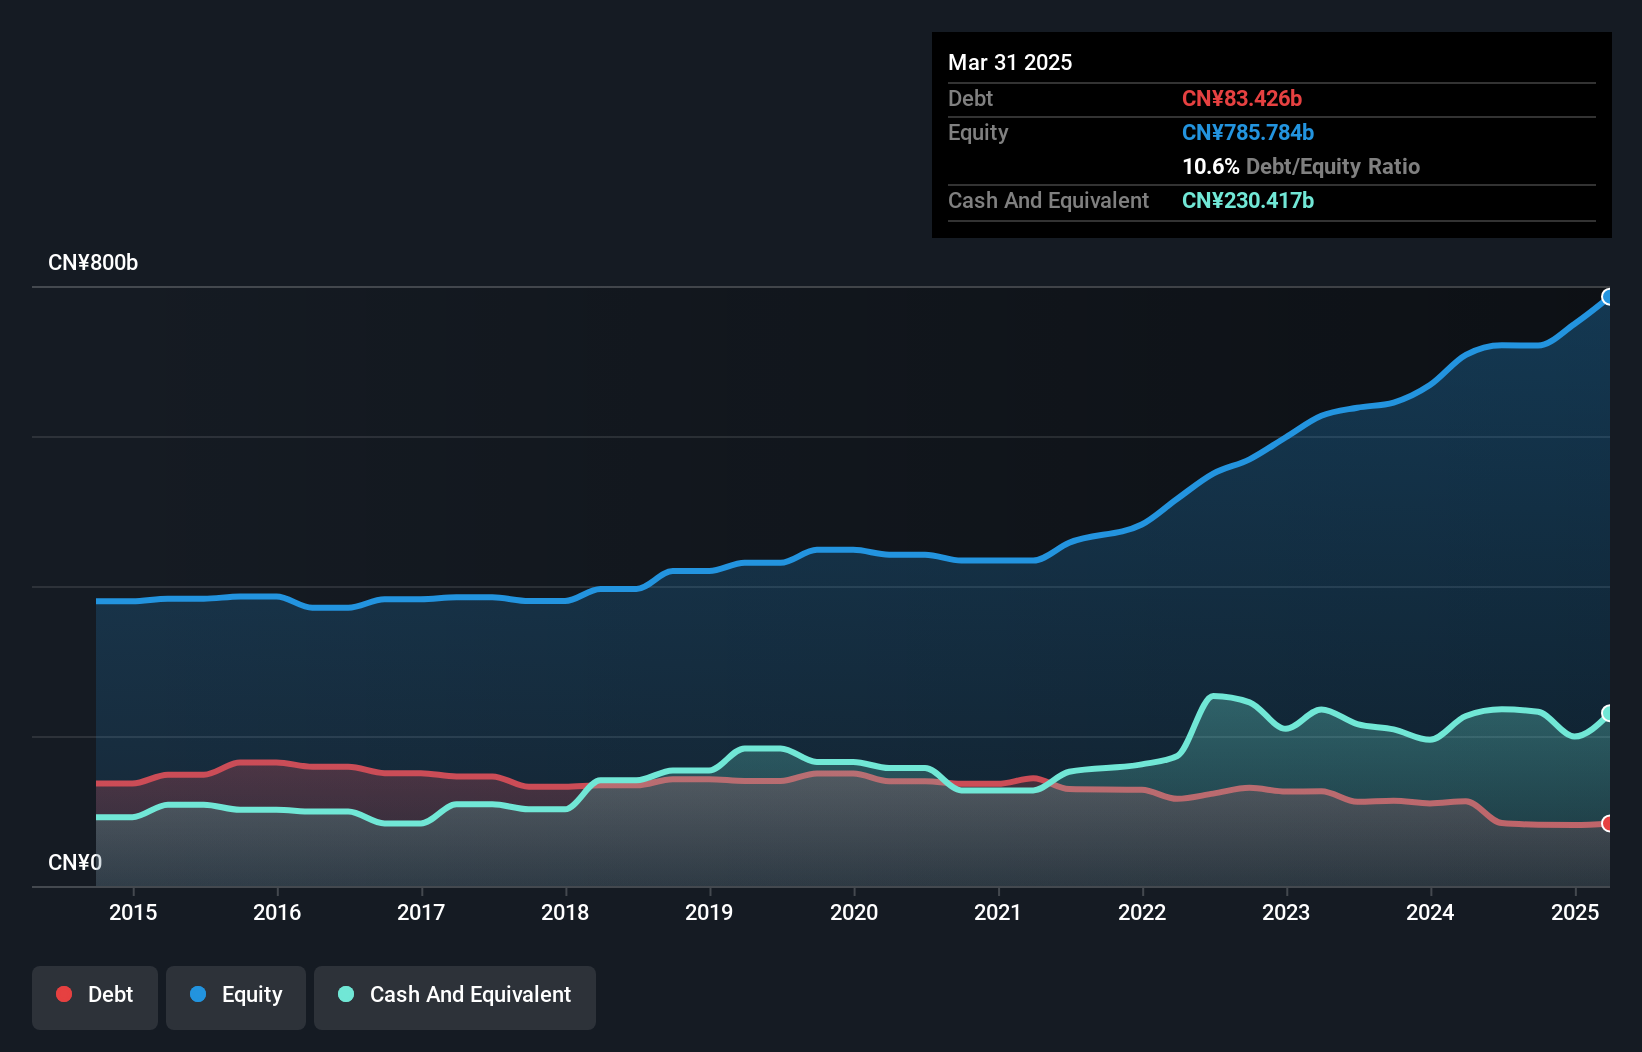Click the CN¥800b y-axis label
Image resolution: width=1642 pixels, height=1052 pixels.
tap(93, 263)
